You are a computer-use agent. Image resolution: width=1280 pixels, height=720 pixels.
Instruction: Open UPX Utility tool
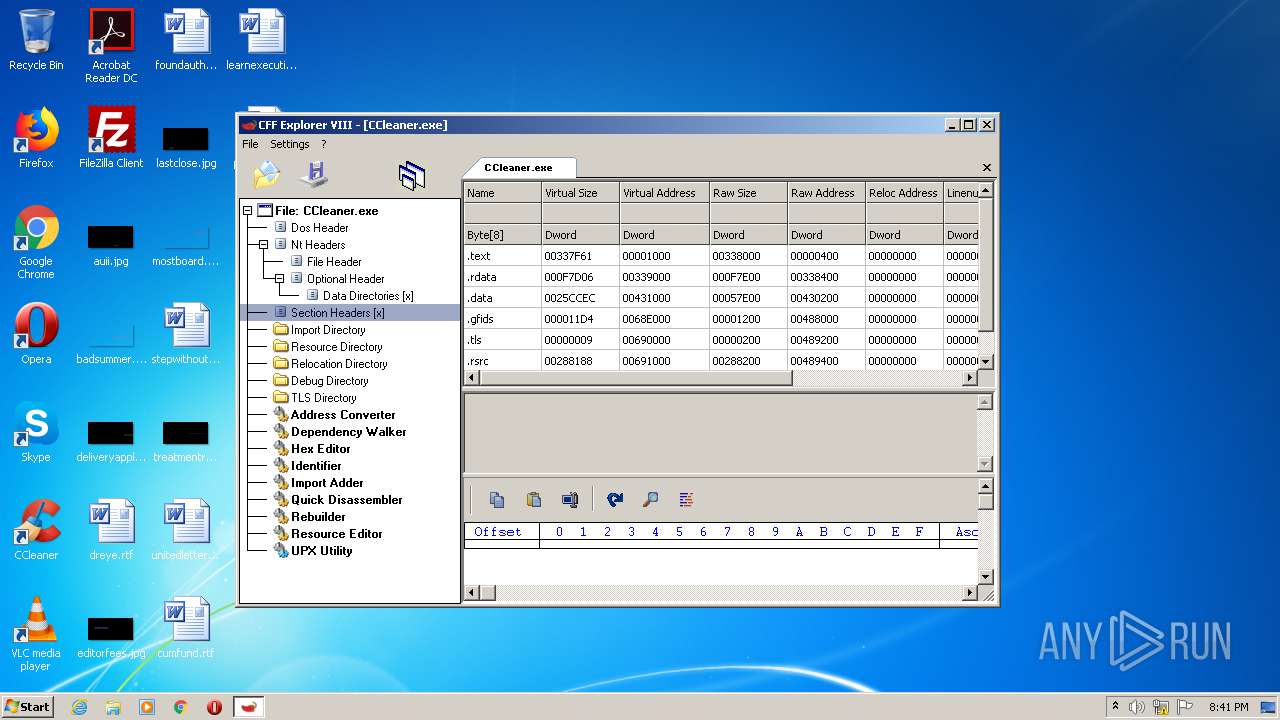point(321,551)
